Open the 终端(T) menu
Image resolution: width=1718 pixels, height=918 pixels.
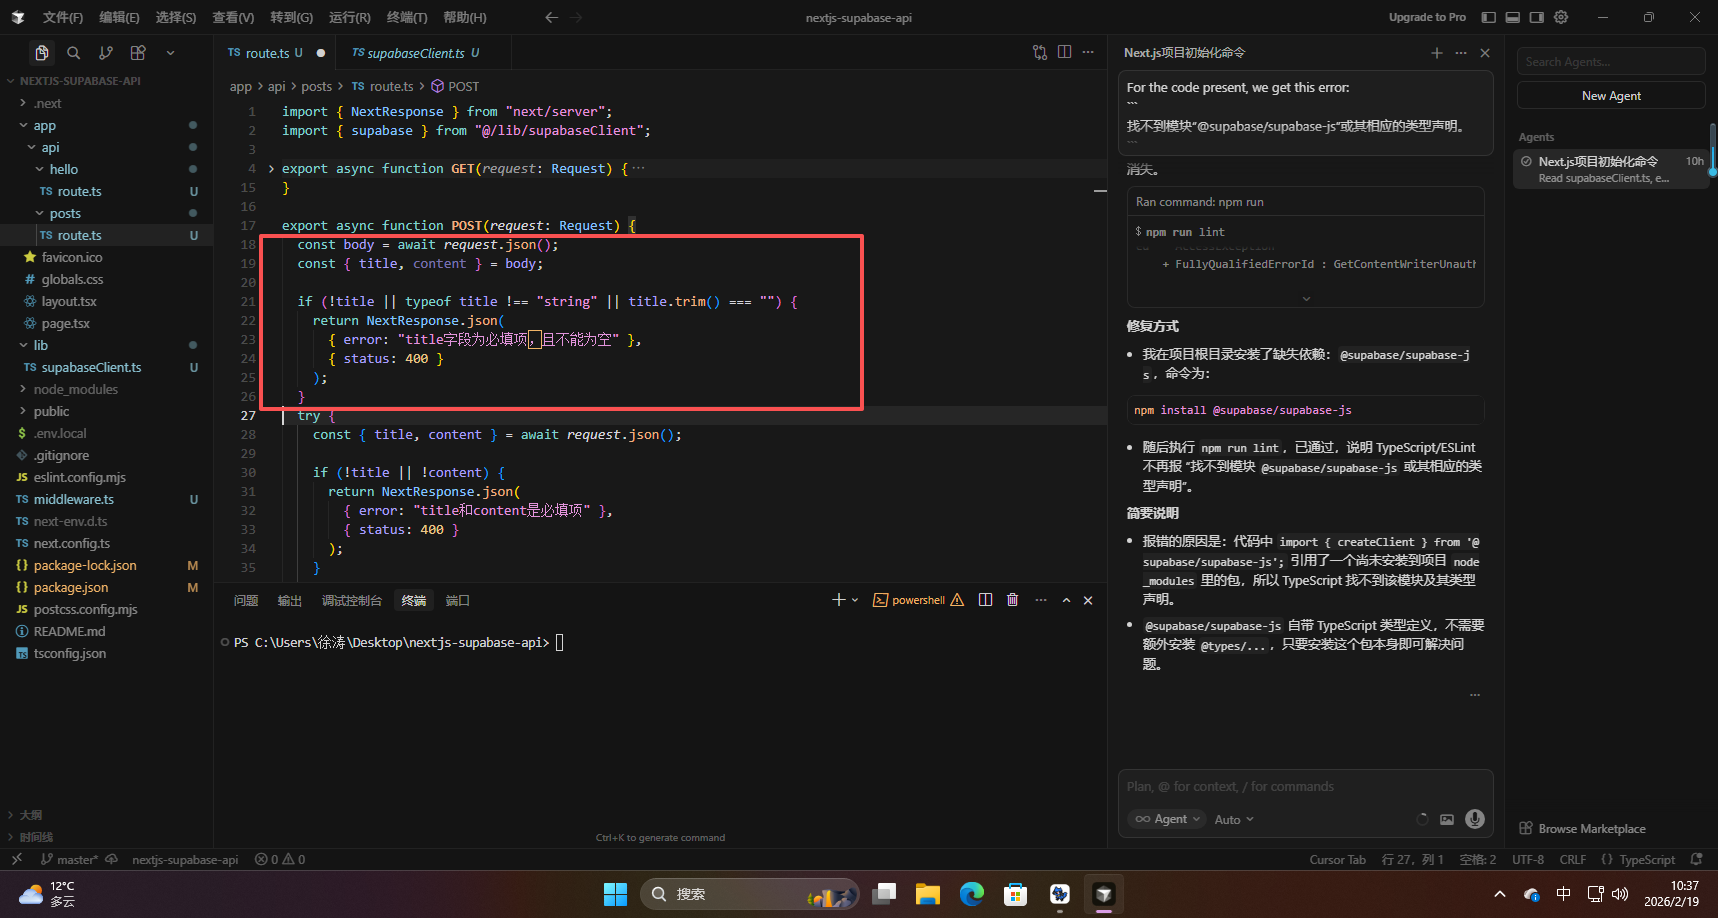[407, 17]
